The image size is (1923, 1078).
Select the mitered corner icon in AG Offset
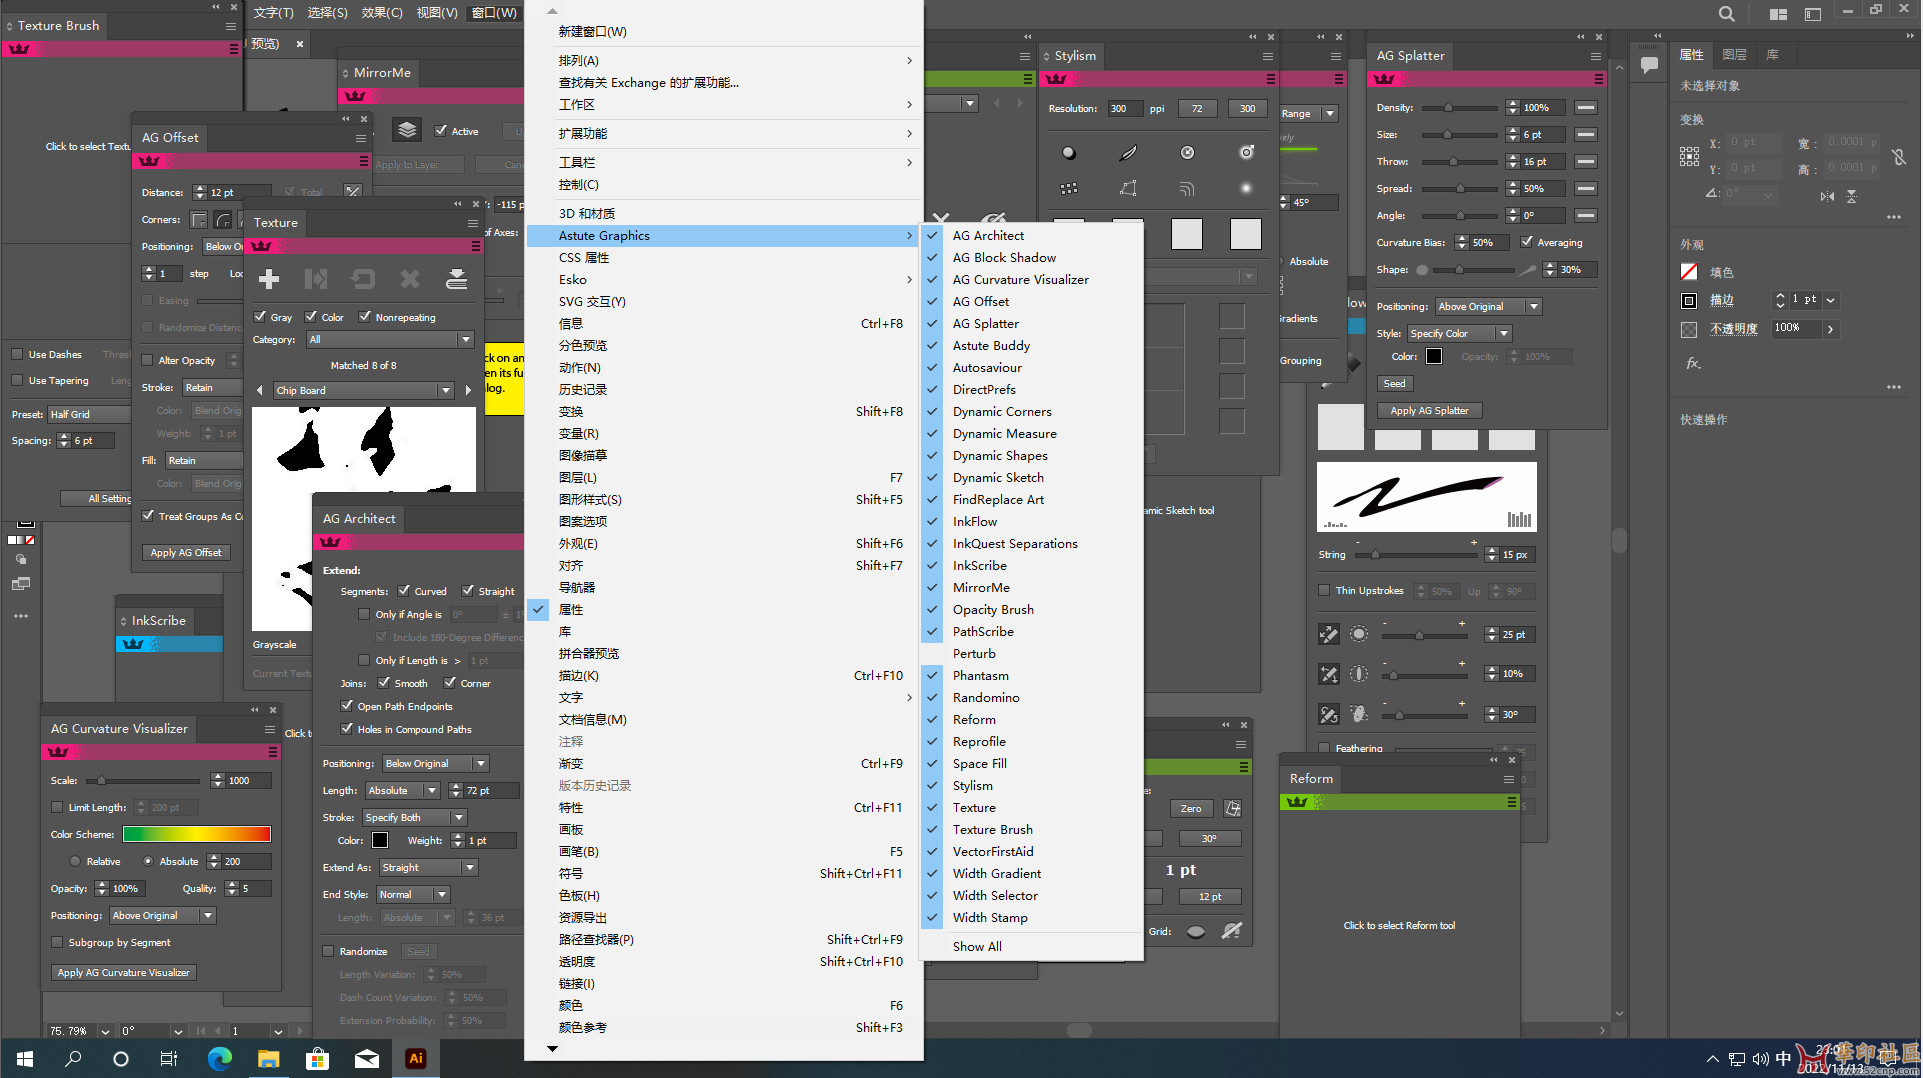199,220
